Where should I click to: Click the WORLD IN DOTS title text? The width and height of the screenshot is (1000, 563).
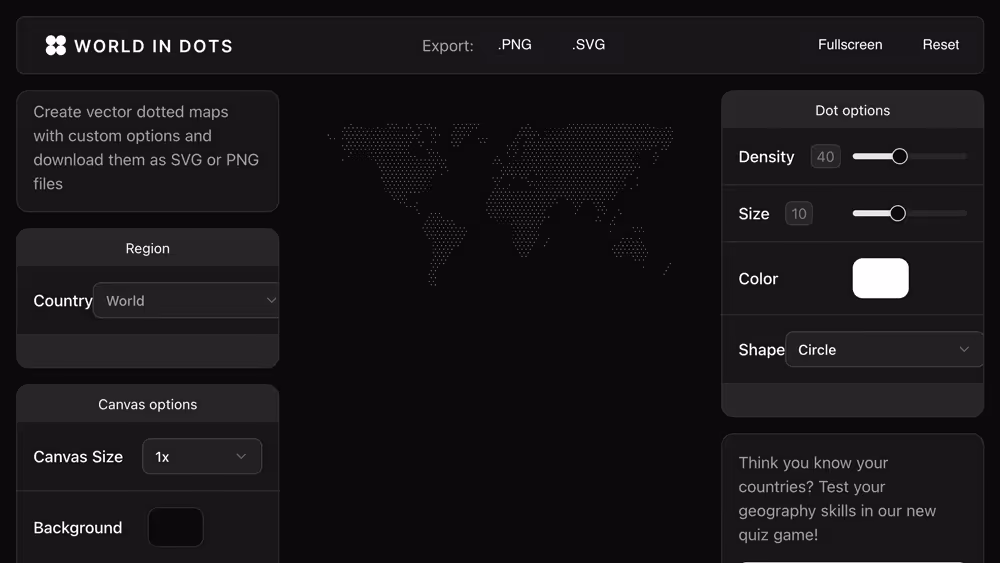(x=153, y=46)
